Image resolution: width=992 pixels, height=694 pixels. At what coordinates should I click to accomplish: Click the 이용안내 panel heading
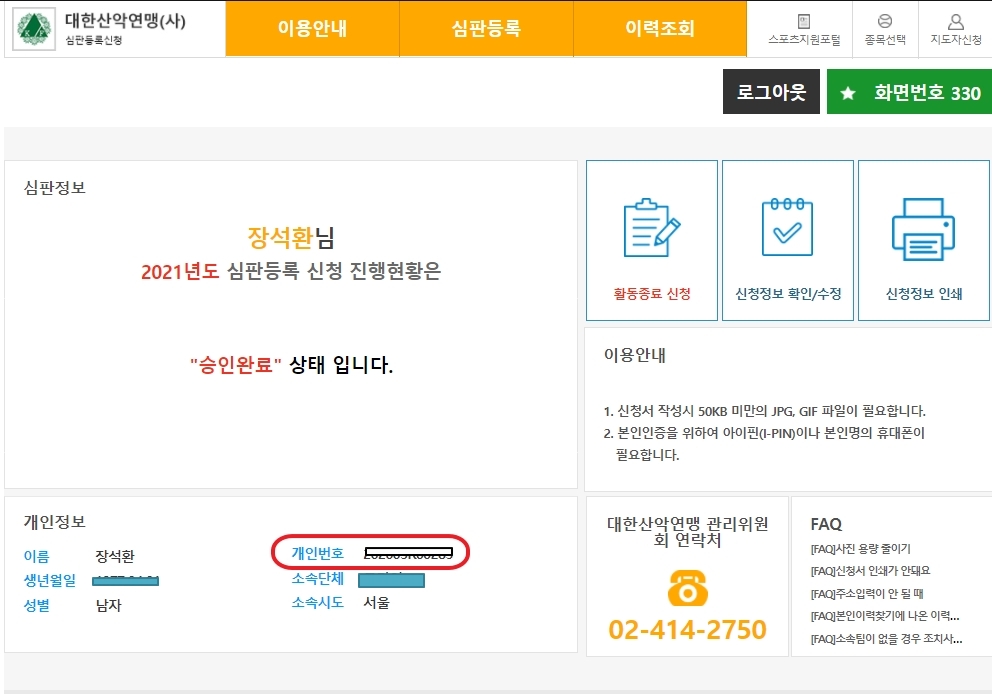coord(635,356)
